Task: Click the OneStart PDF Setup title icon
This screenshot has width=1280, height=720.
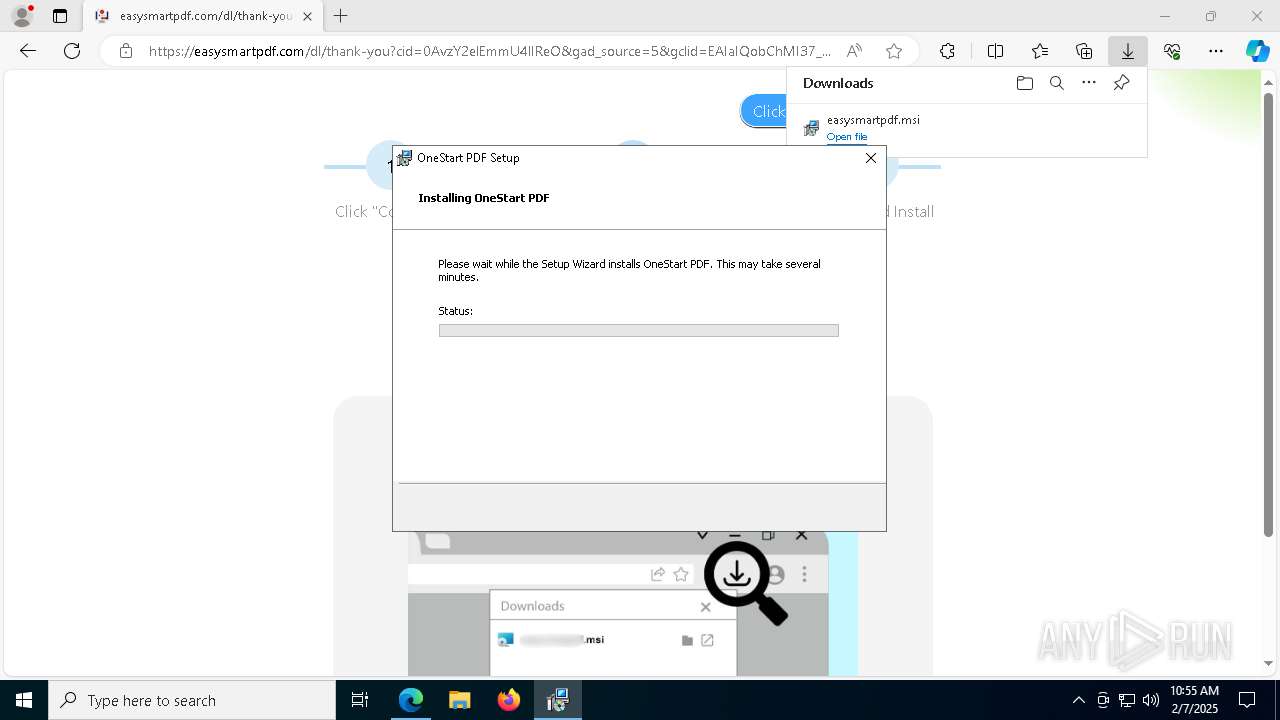Action: point(404,158)
